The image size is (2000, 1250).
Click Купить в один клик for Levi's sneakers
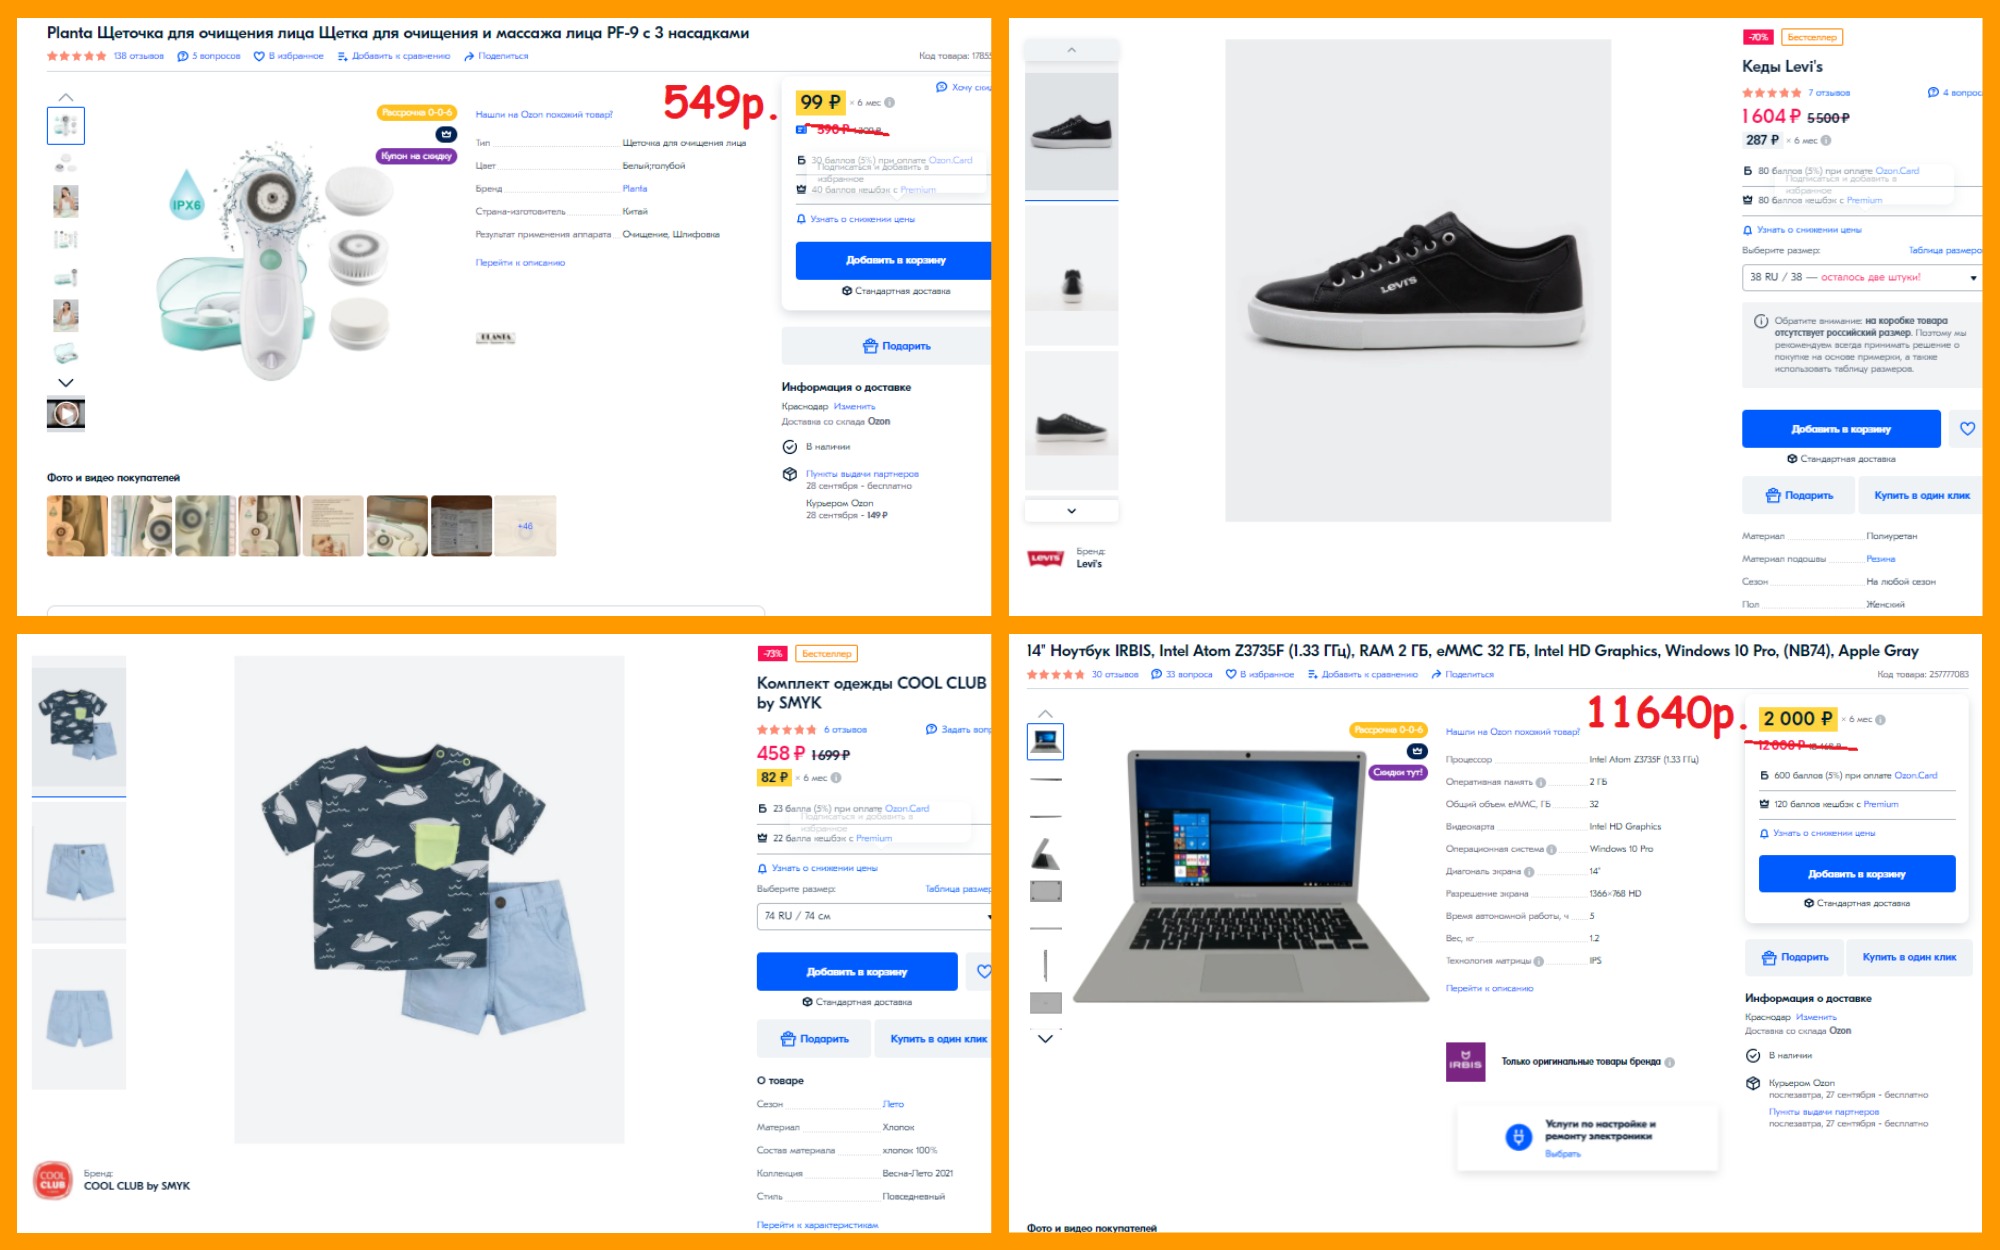(x=1920, y=496)
